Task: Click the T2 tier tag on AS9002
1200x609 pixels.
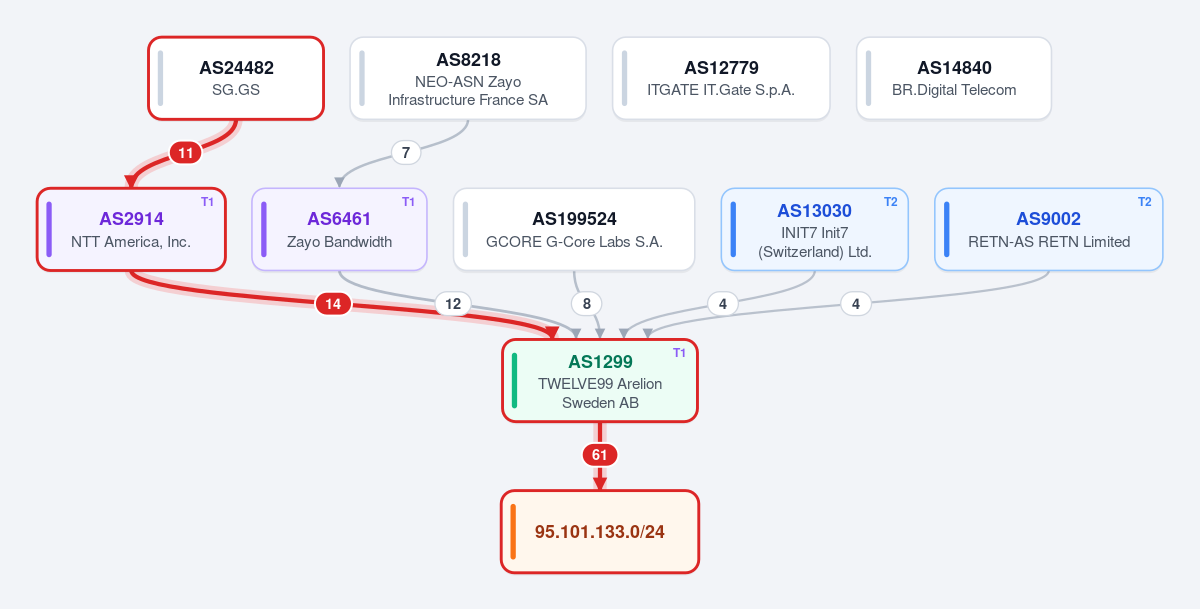Action: tap(1145, 202)
